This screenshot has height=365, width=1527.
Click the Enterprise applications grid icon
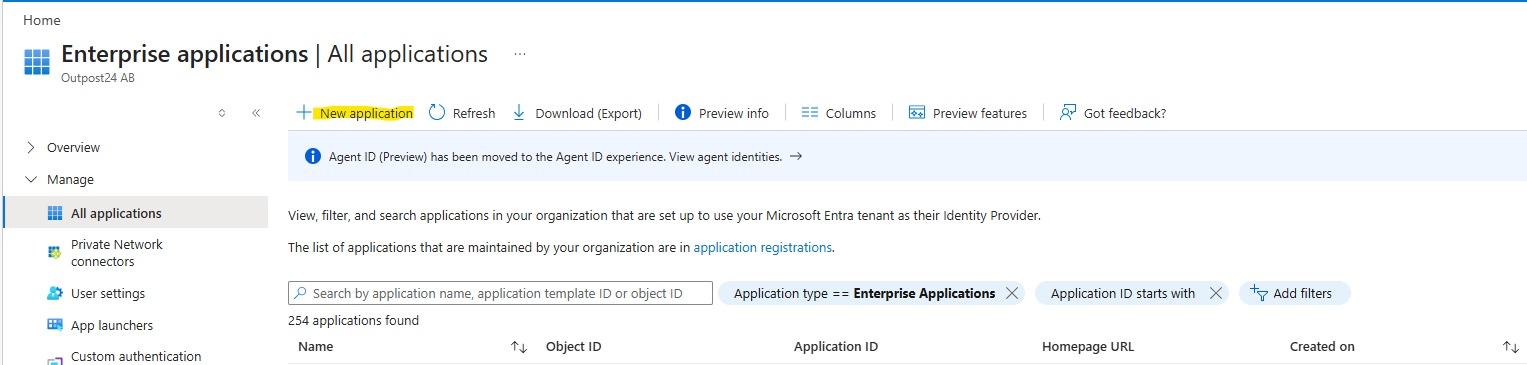(37, 61)
